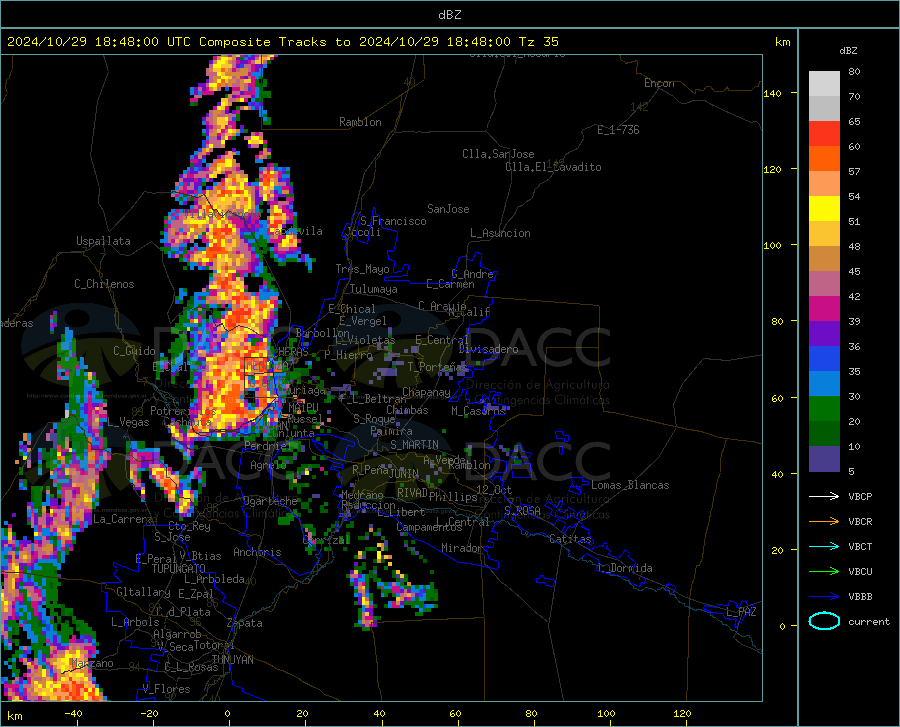Click the 'Tz 35' text in the header

pos(539,42)
